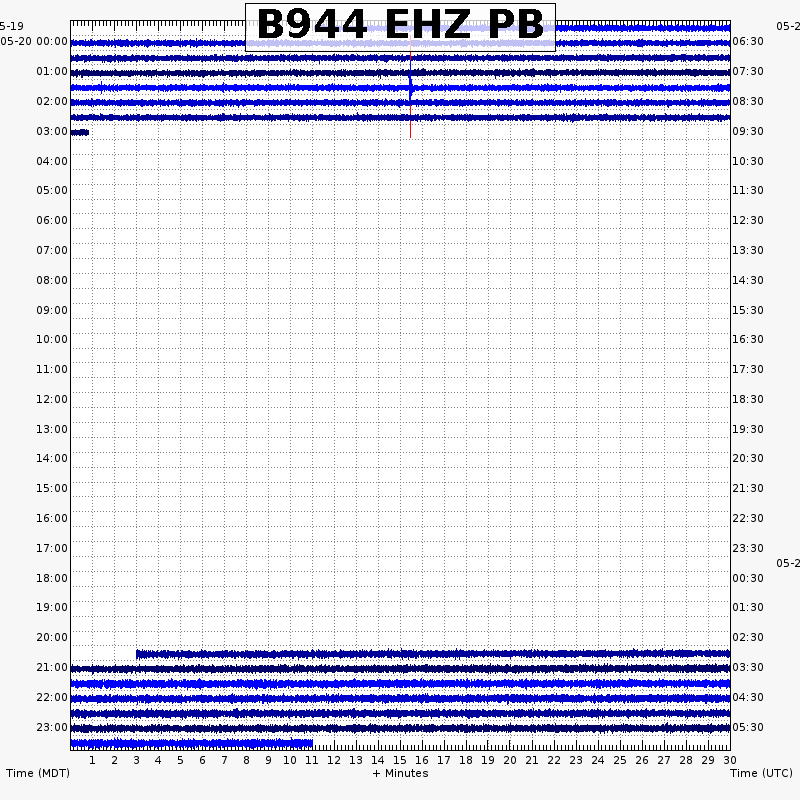The width and height of the screenshot is (800, 800).
Task: Select the 08:00 MDT row label
Action: tap(52, 280)
